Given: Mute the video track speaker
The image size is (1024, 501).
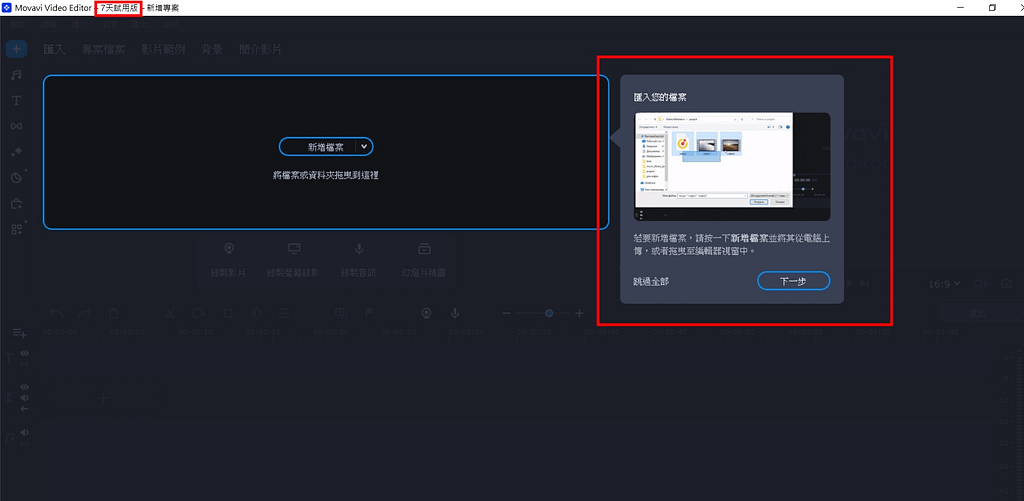Looking at the screenshot, I should (x=25, y=398).
